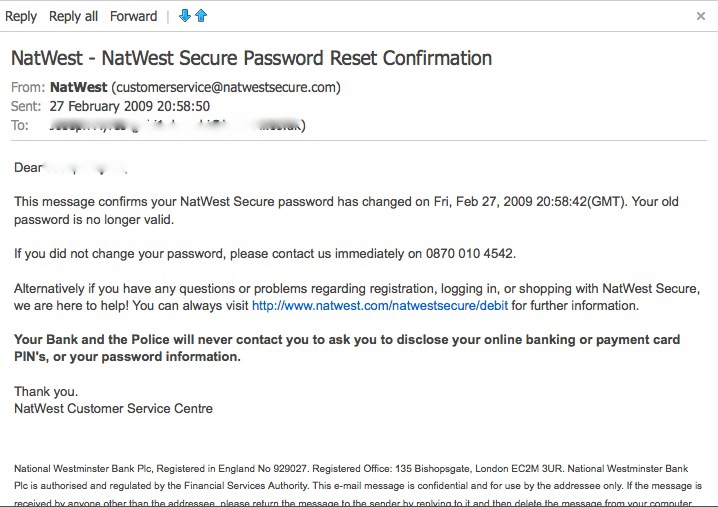Click the paragraph confirming the password change
Viewport: 718px width, 507px height.
346,210
